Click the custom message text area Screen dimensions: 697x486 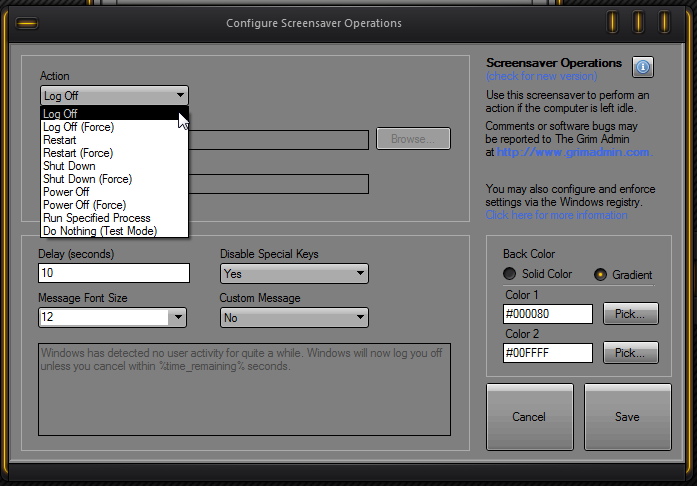coord(244,389)
